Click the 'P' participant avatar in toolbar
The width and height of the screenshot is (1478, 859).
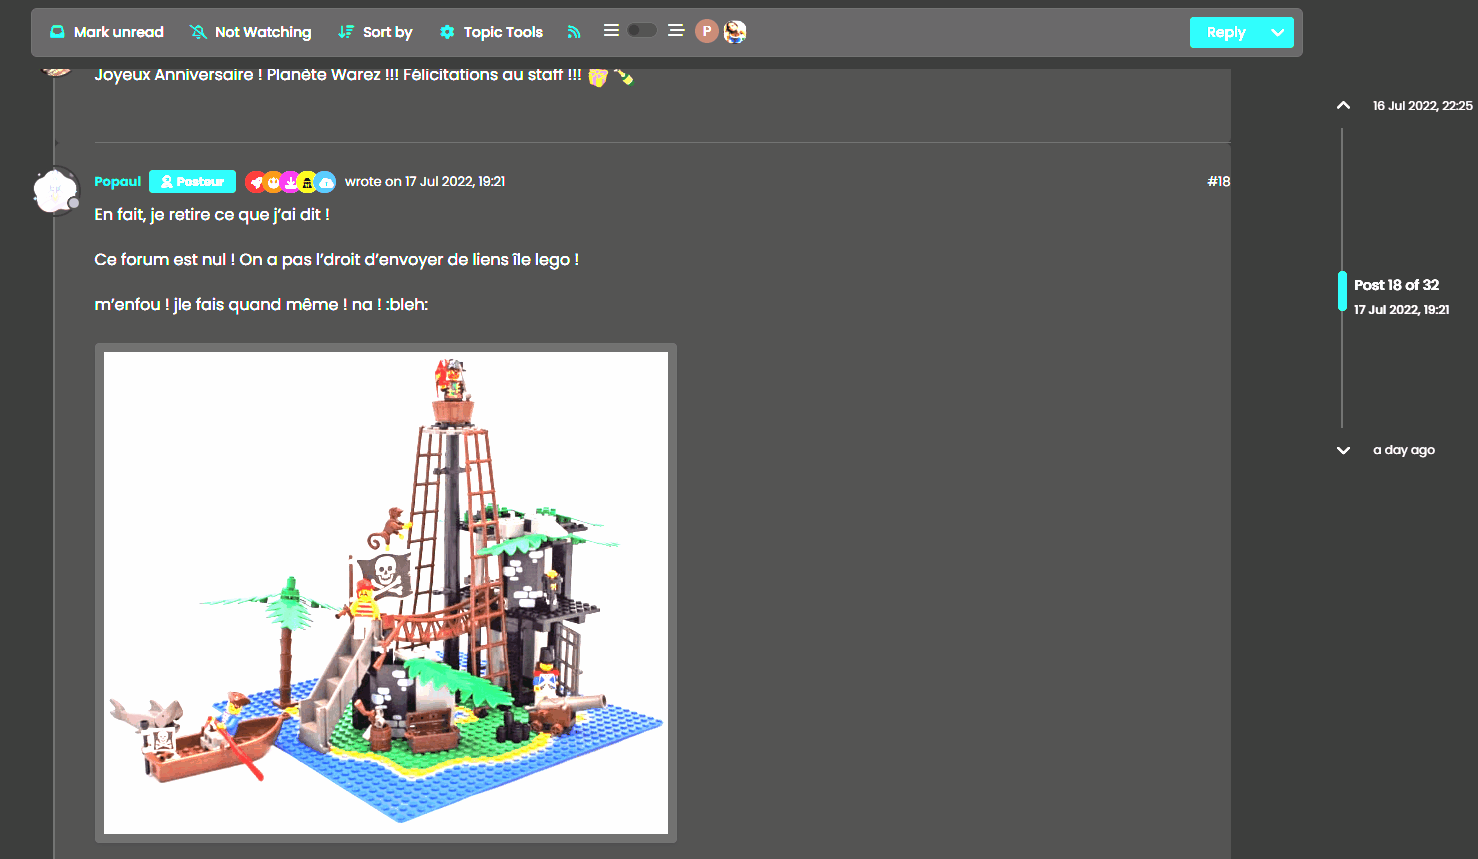707,32
